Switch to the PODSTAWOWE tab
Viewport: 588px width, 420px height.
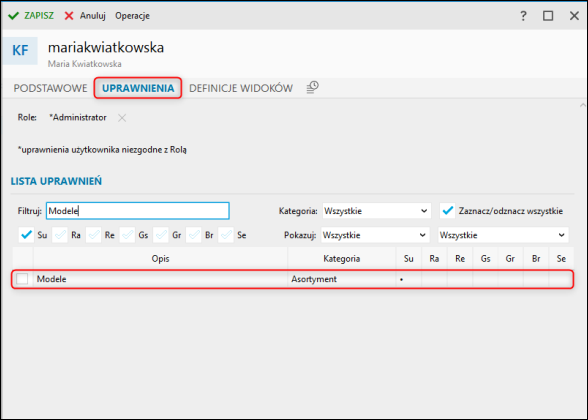[x=50, y=88]
